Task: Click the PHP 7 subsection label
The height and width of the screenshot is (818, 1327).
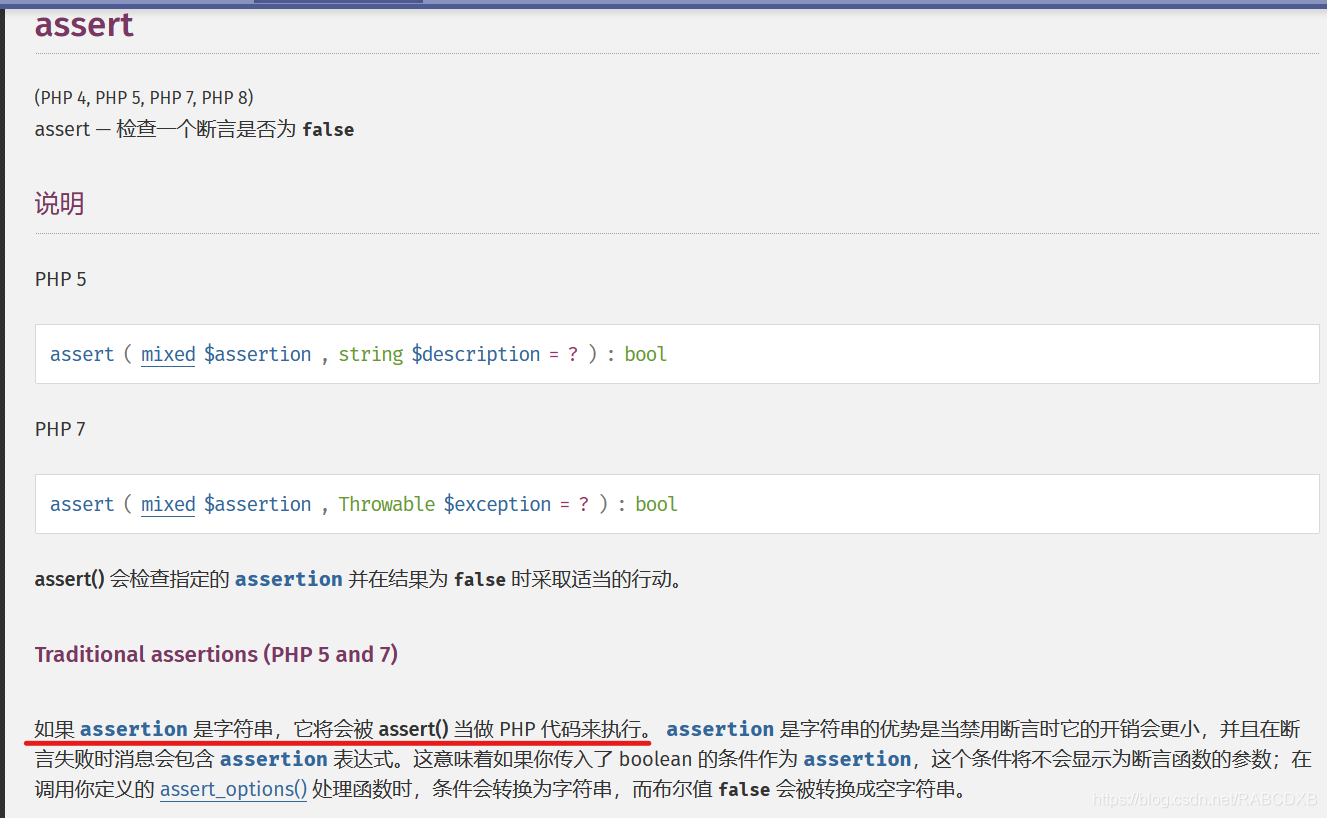Action: [x=60, y=429]
